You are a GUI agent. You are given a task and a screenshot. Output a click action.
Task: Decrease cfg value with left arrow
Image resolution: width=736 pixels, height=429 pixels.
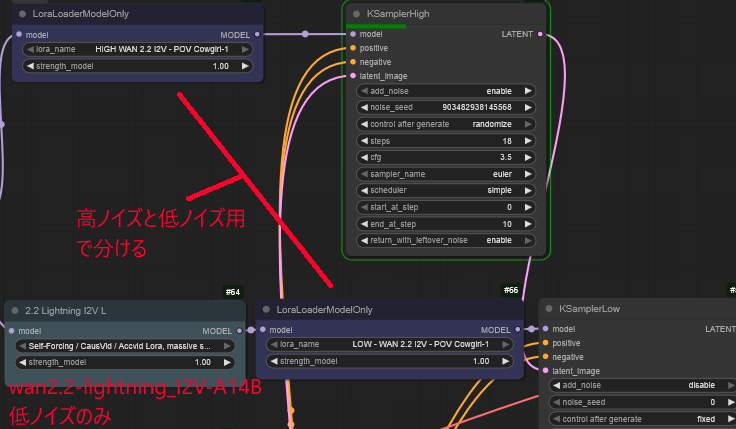364,157
